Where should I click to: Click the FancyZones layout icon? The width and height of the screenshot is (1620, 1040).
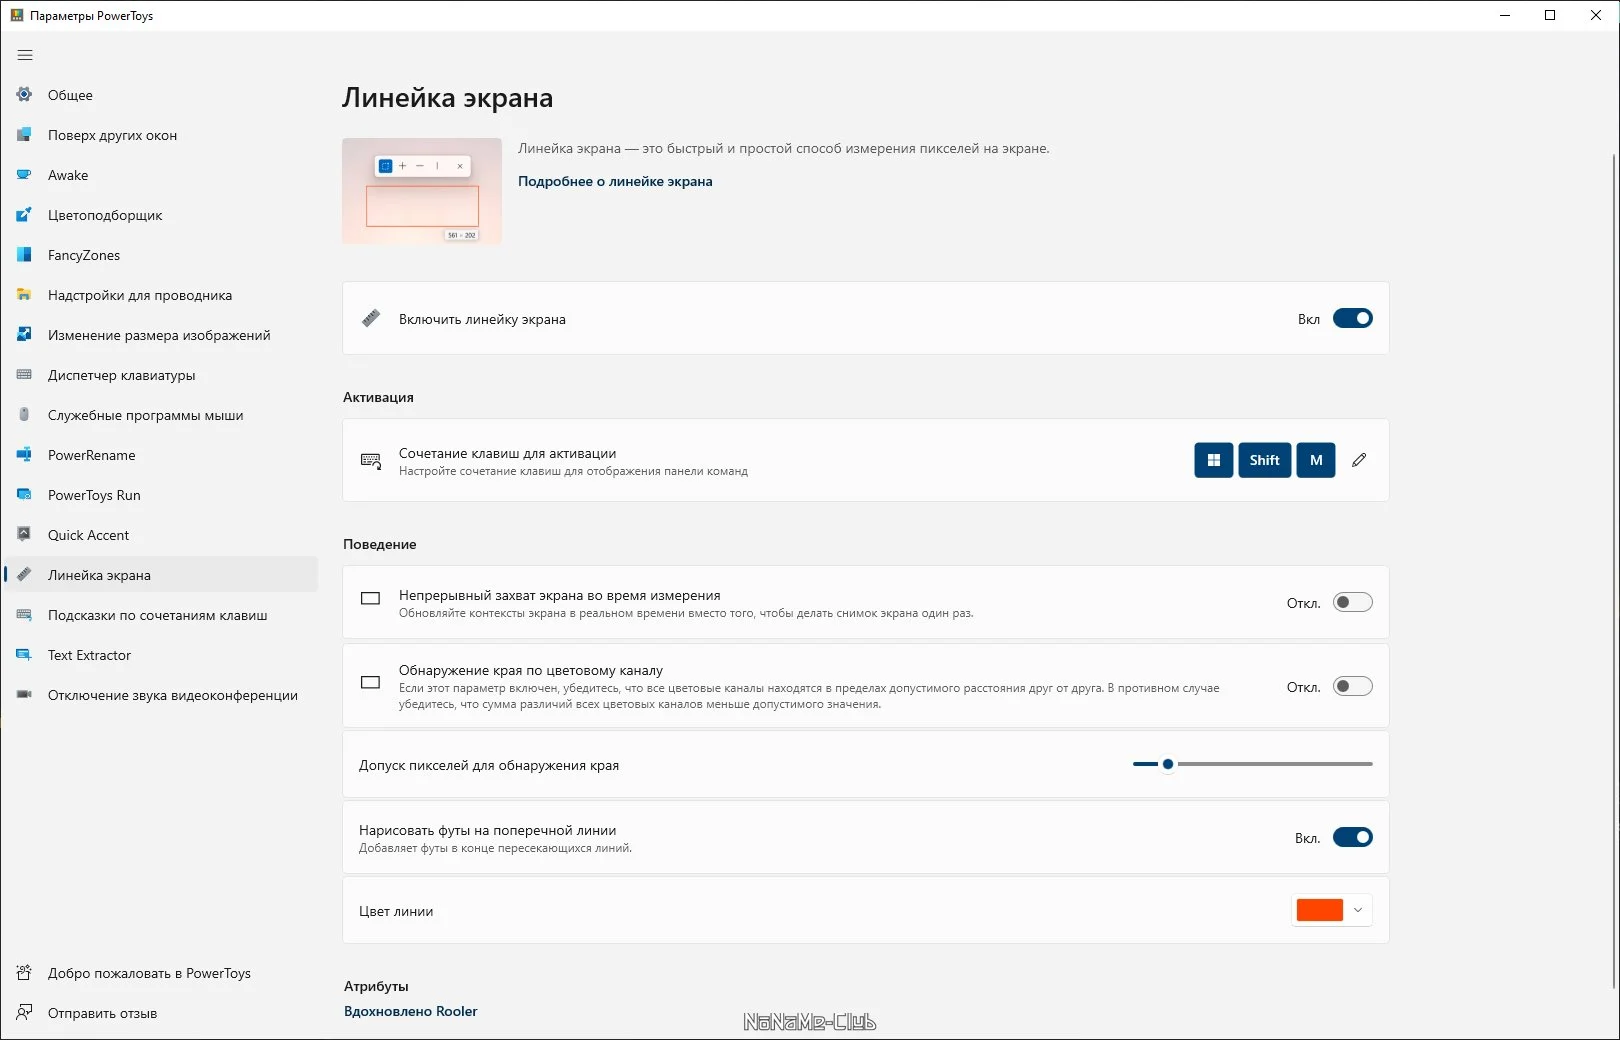24,255
